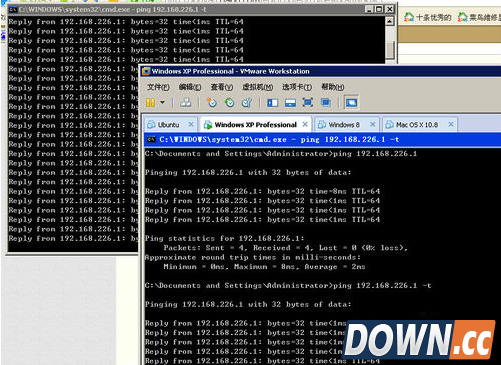Image resolution: width=501 pixels, height=365 pixels.
Task: Select the Windows XP Professional tab
Action: coord(255,125)
